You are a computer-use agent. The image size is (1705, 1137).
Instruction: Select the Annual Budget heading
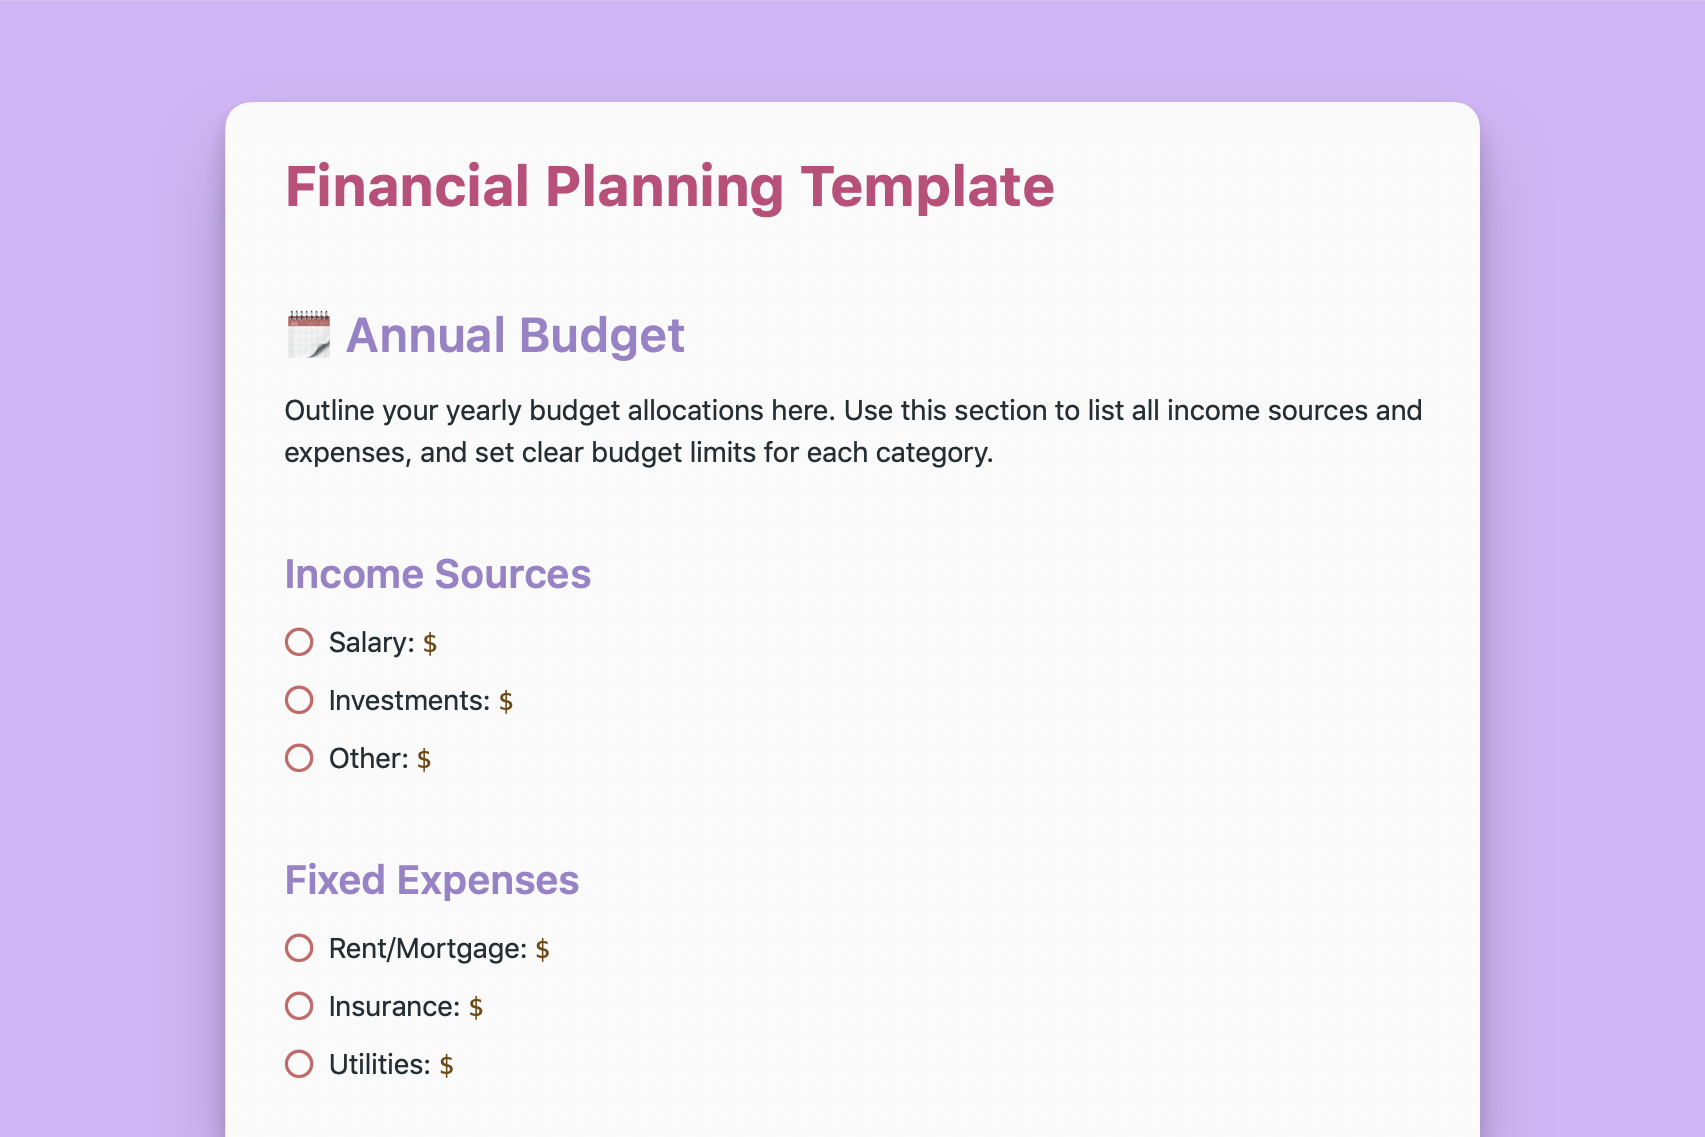click(x=515, y=335)
